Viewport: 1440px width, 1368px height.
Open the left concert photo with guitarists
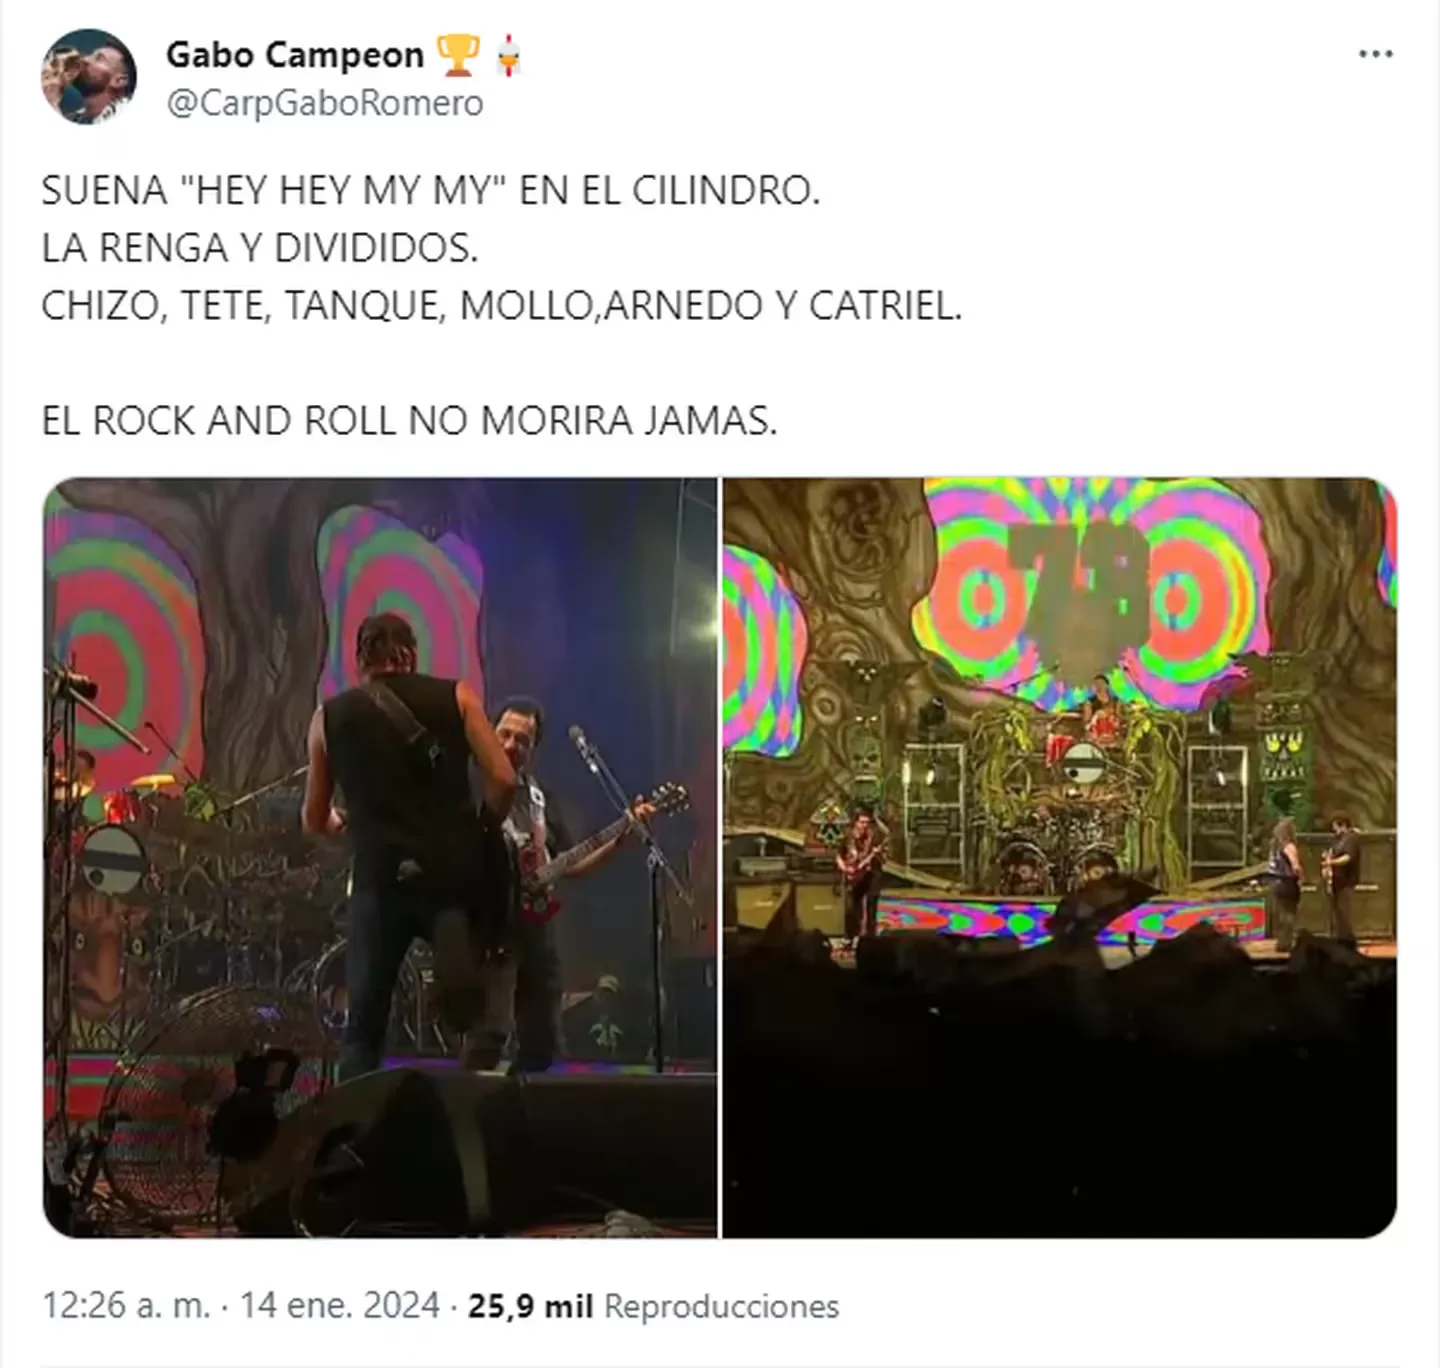click(380, 858)
